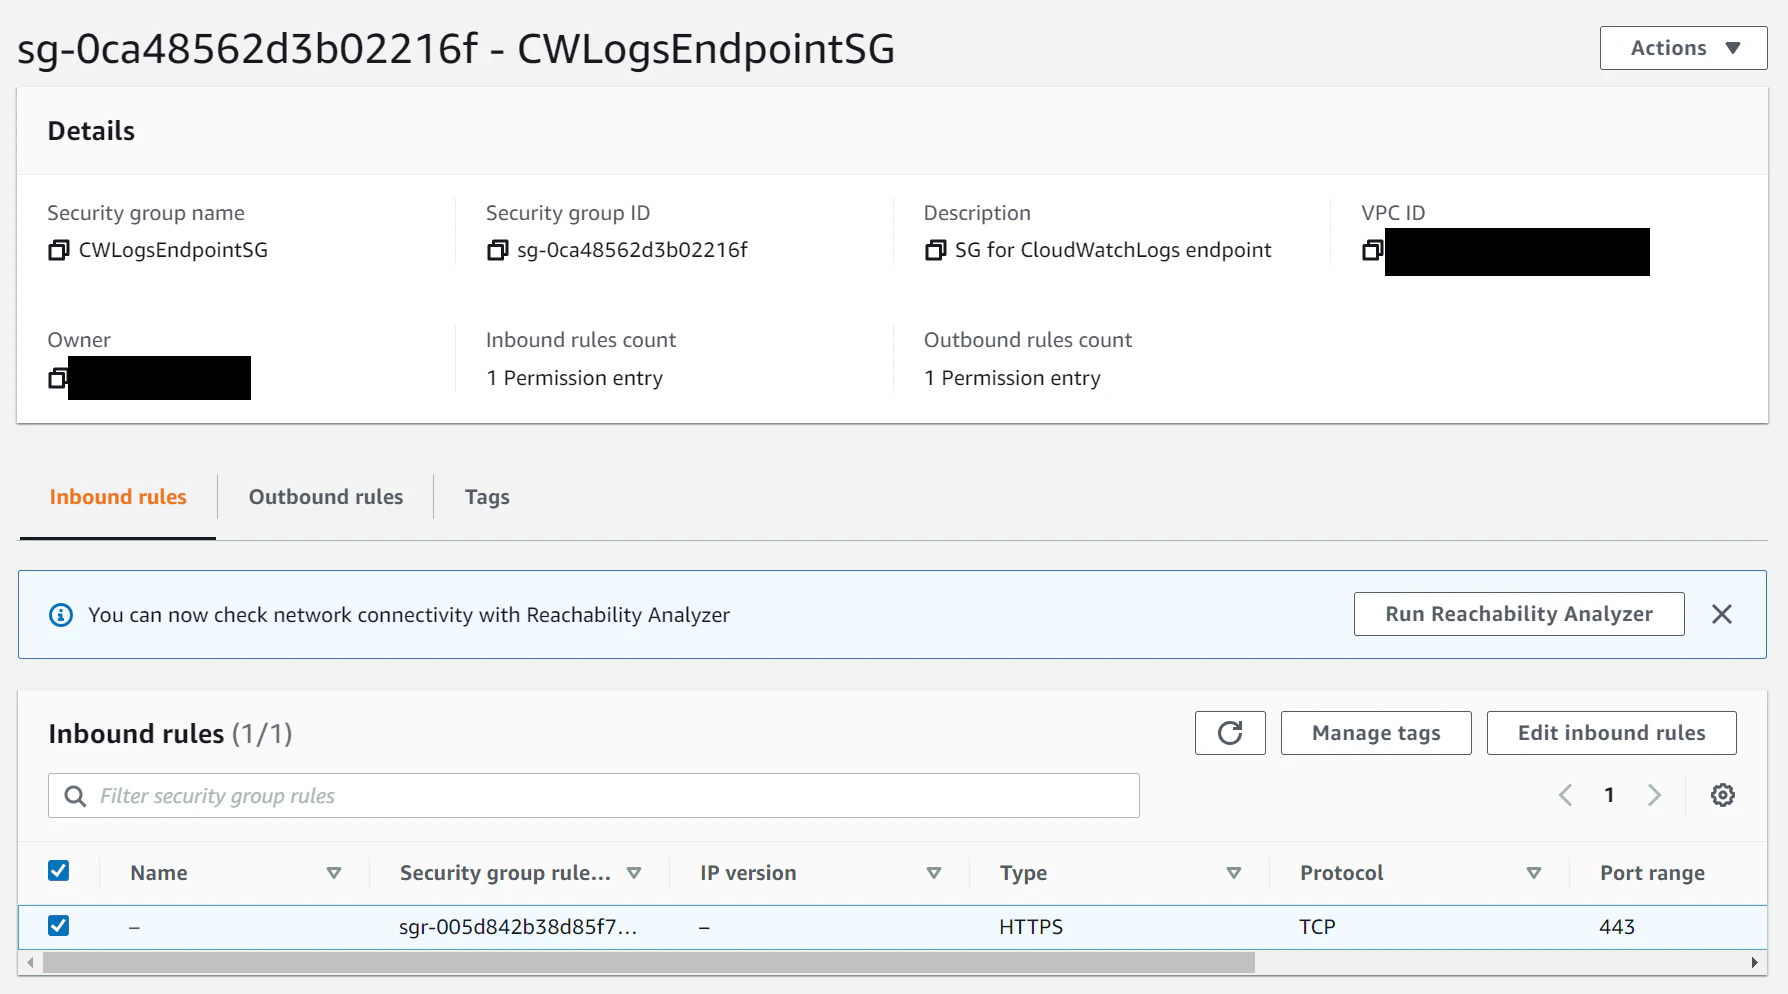Click the HTTPS type cell
The width and height of the screenshot is (1788, 994).
tap(1031, 927)
